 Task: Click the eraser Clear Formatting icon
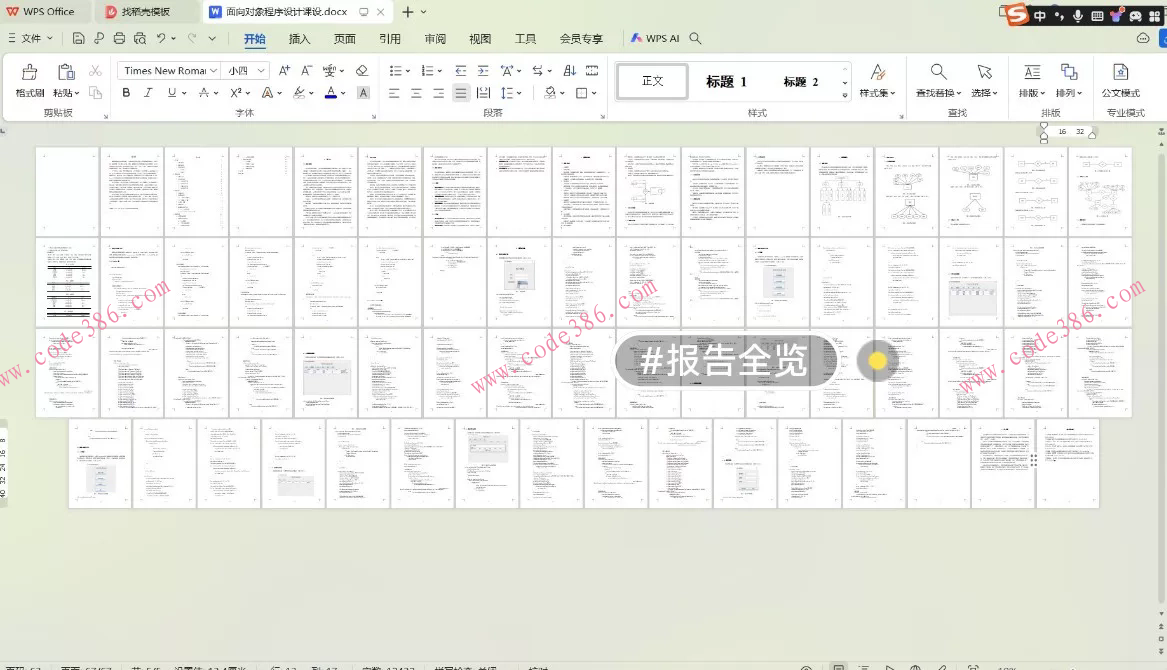(x=362, y=71)
